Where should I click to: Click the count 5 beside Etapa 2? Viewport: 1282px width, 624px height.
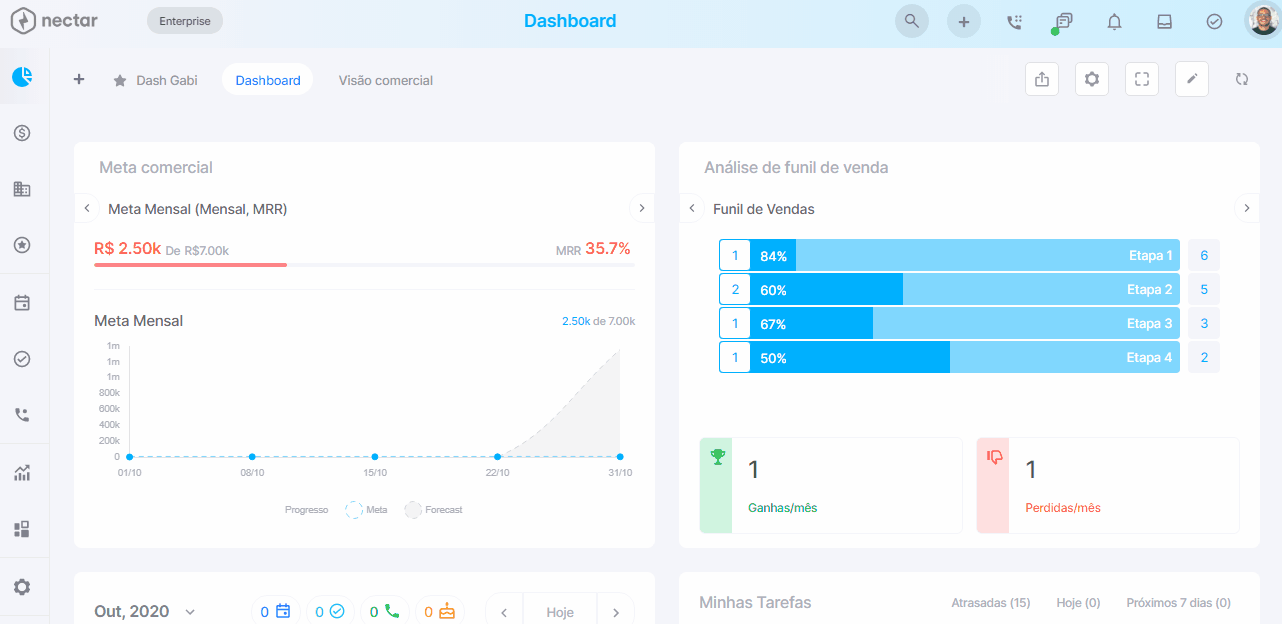[x=1204, y=290]
